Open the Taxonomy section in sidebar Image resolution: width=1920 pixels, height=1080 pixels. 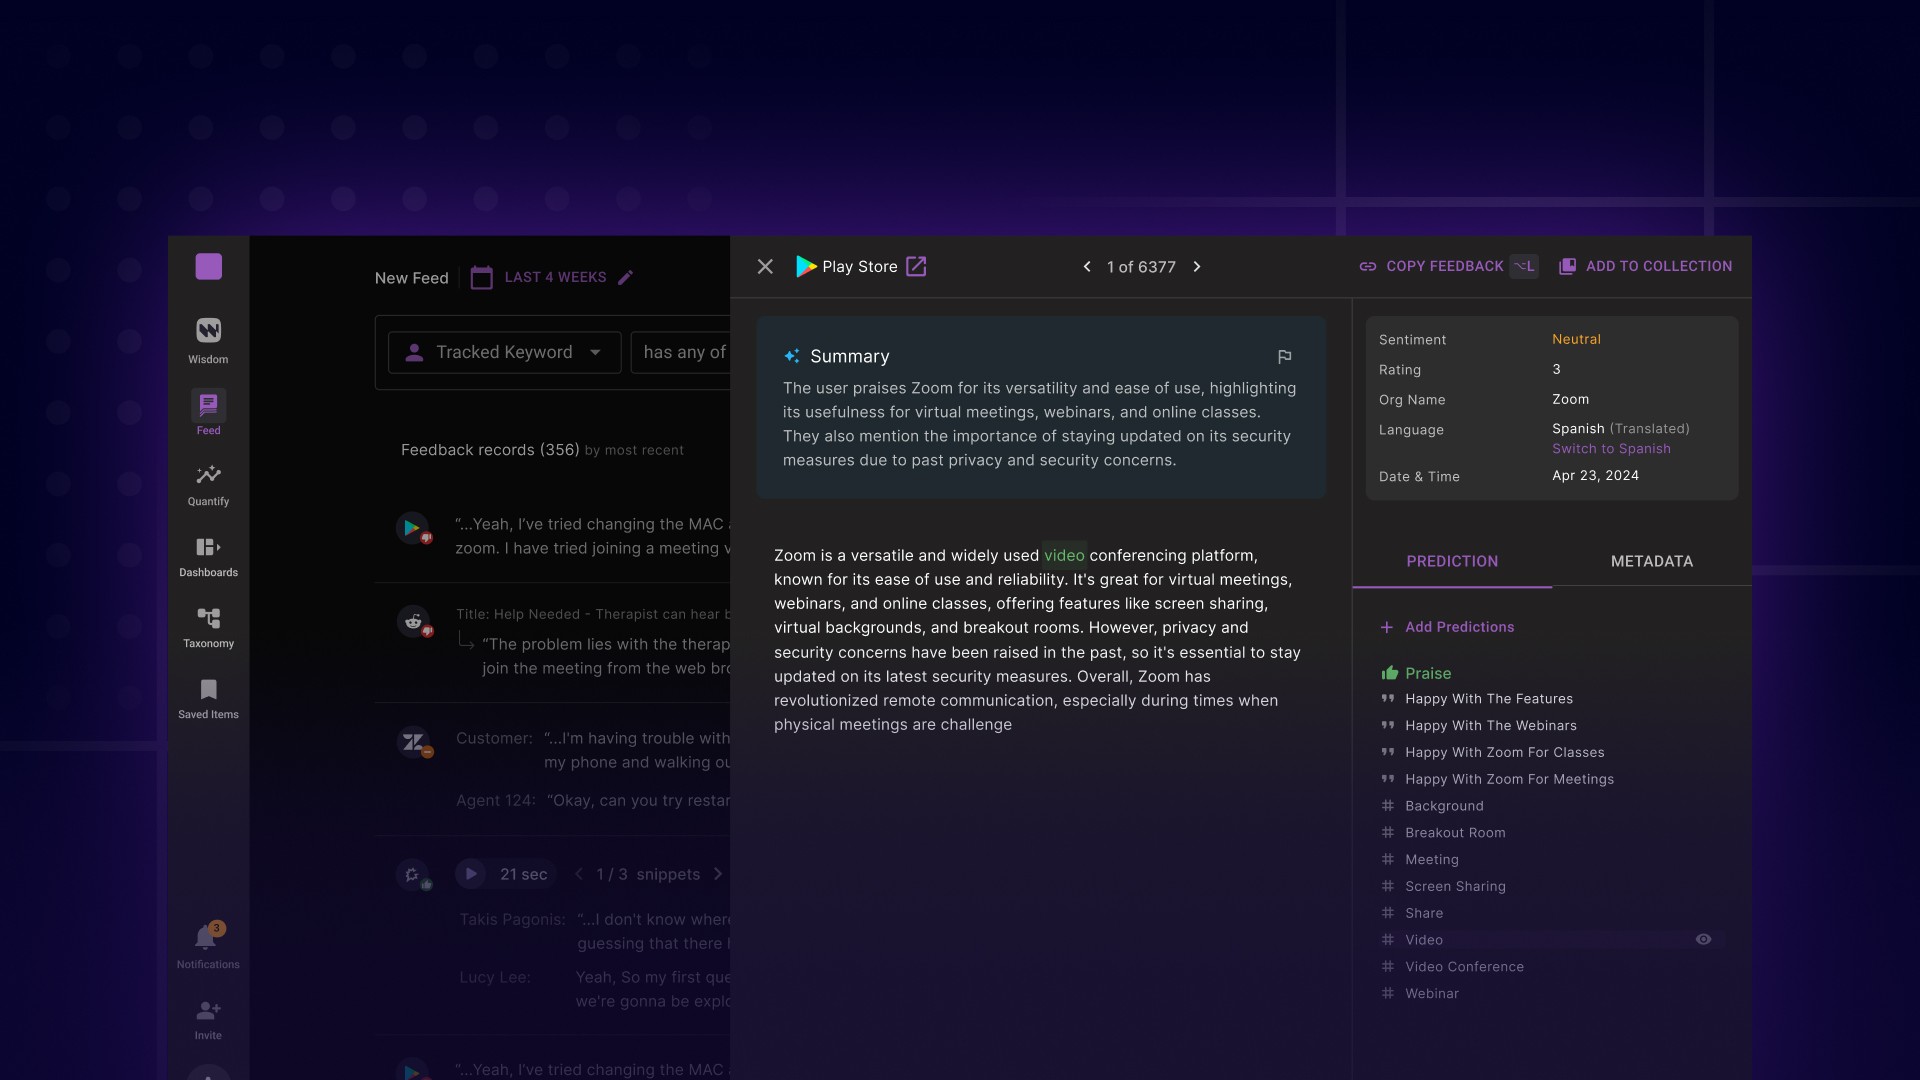pos(208,627)
